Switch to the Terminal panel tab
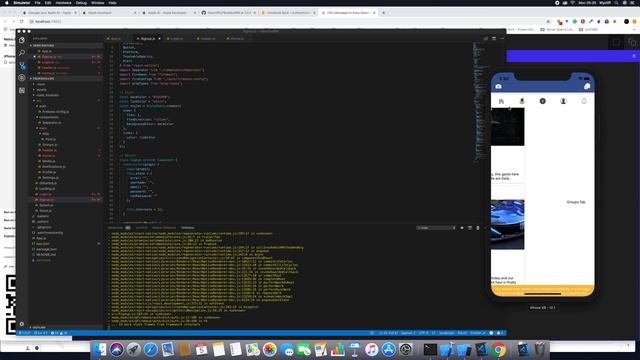The image size is (640, 360). 188,228
